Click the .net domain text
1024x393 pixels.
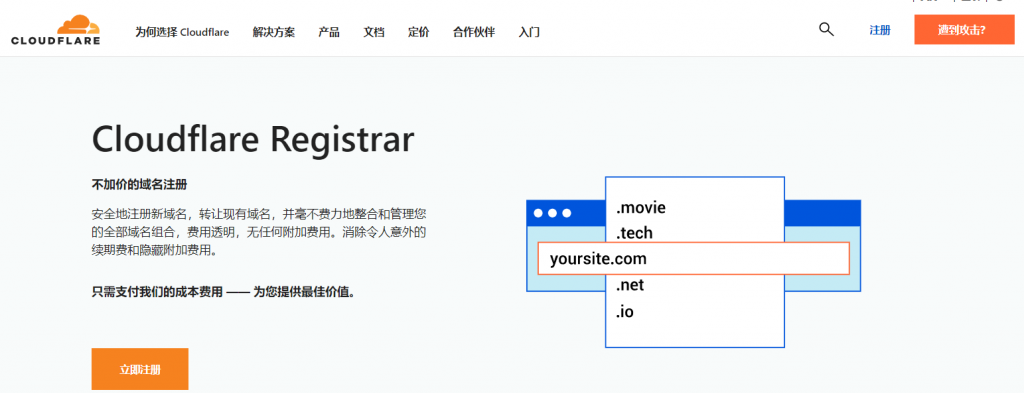pos(630,285)
